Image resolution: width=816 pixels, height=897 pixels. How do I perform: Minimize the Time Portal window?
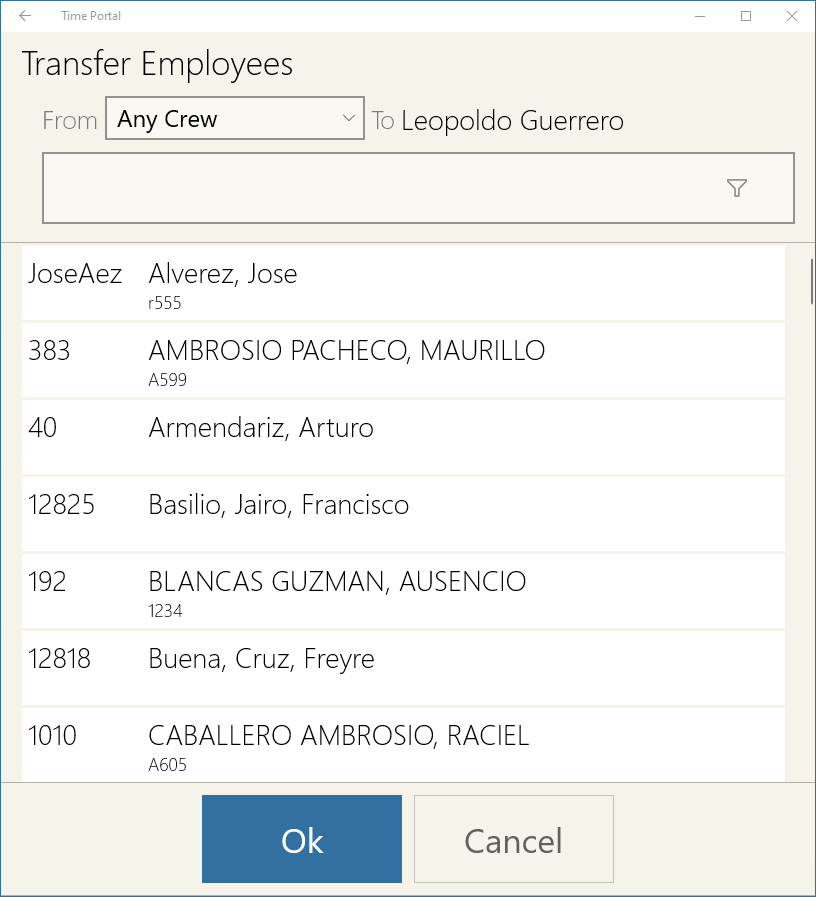700,16
